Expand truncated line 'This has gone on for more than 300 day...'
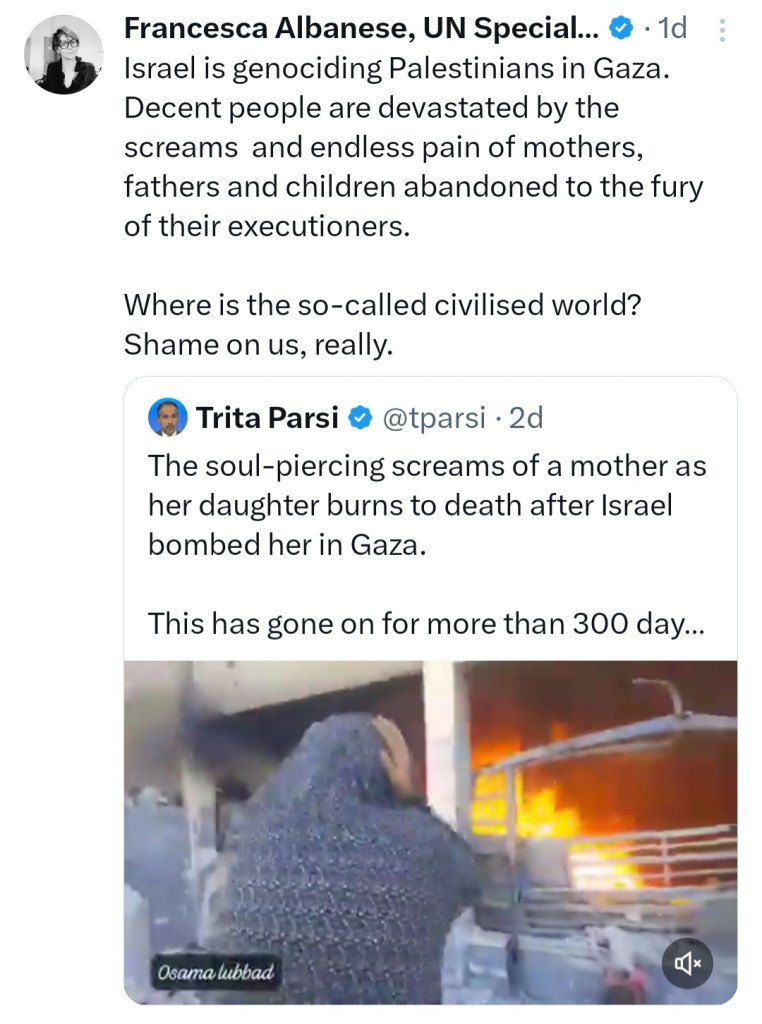Image resolution: width=762 pixels, height=1024 pixels. point(426,624)
